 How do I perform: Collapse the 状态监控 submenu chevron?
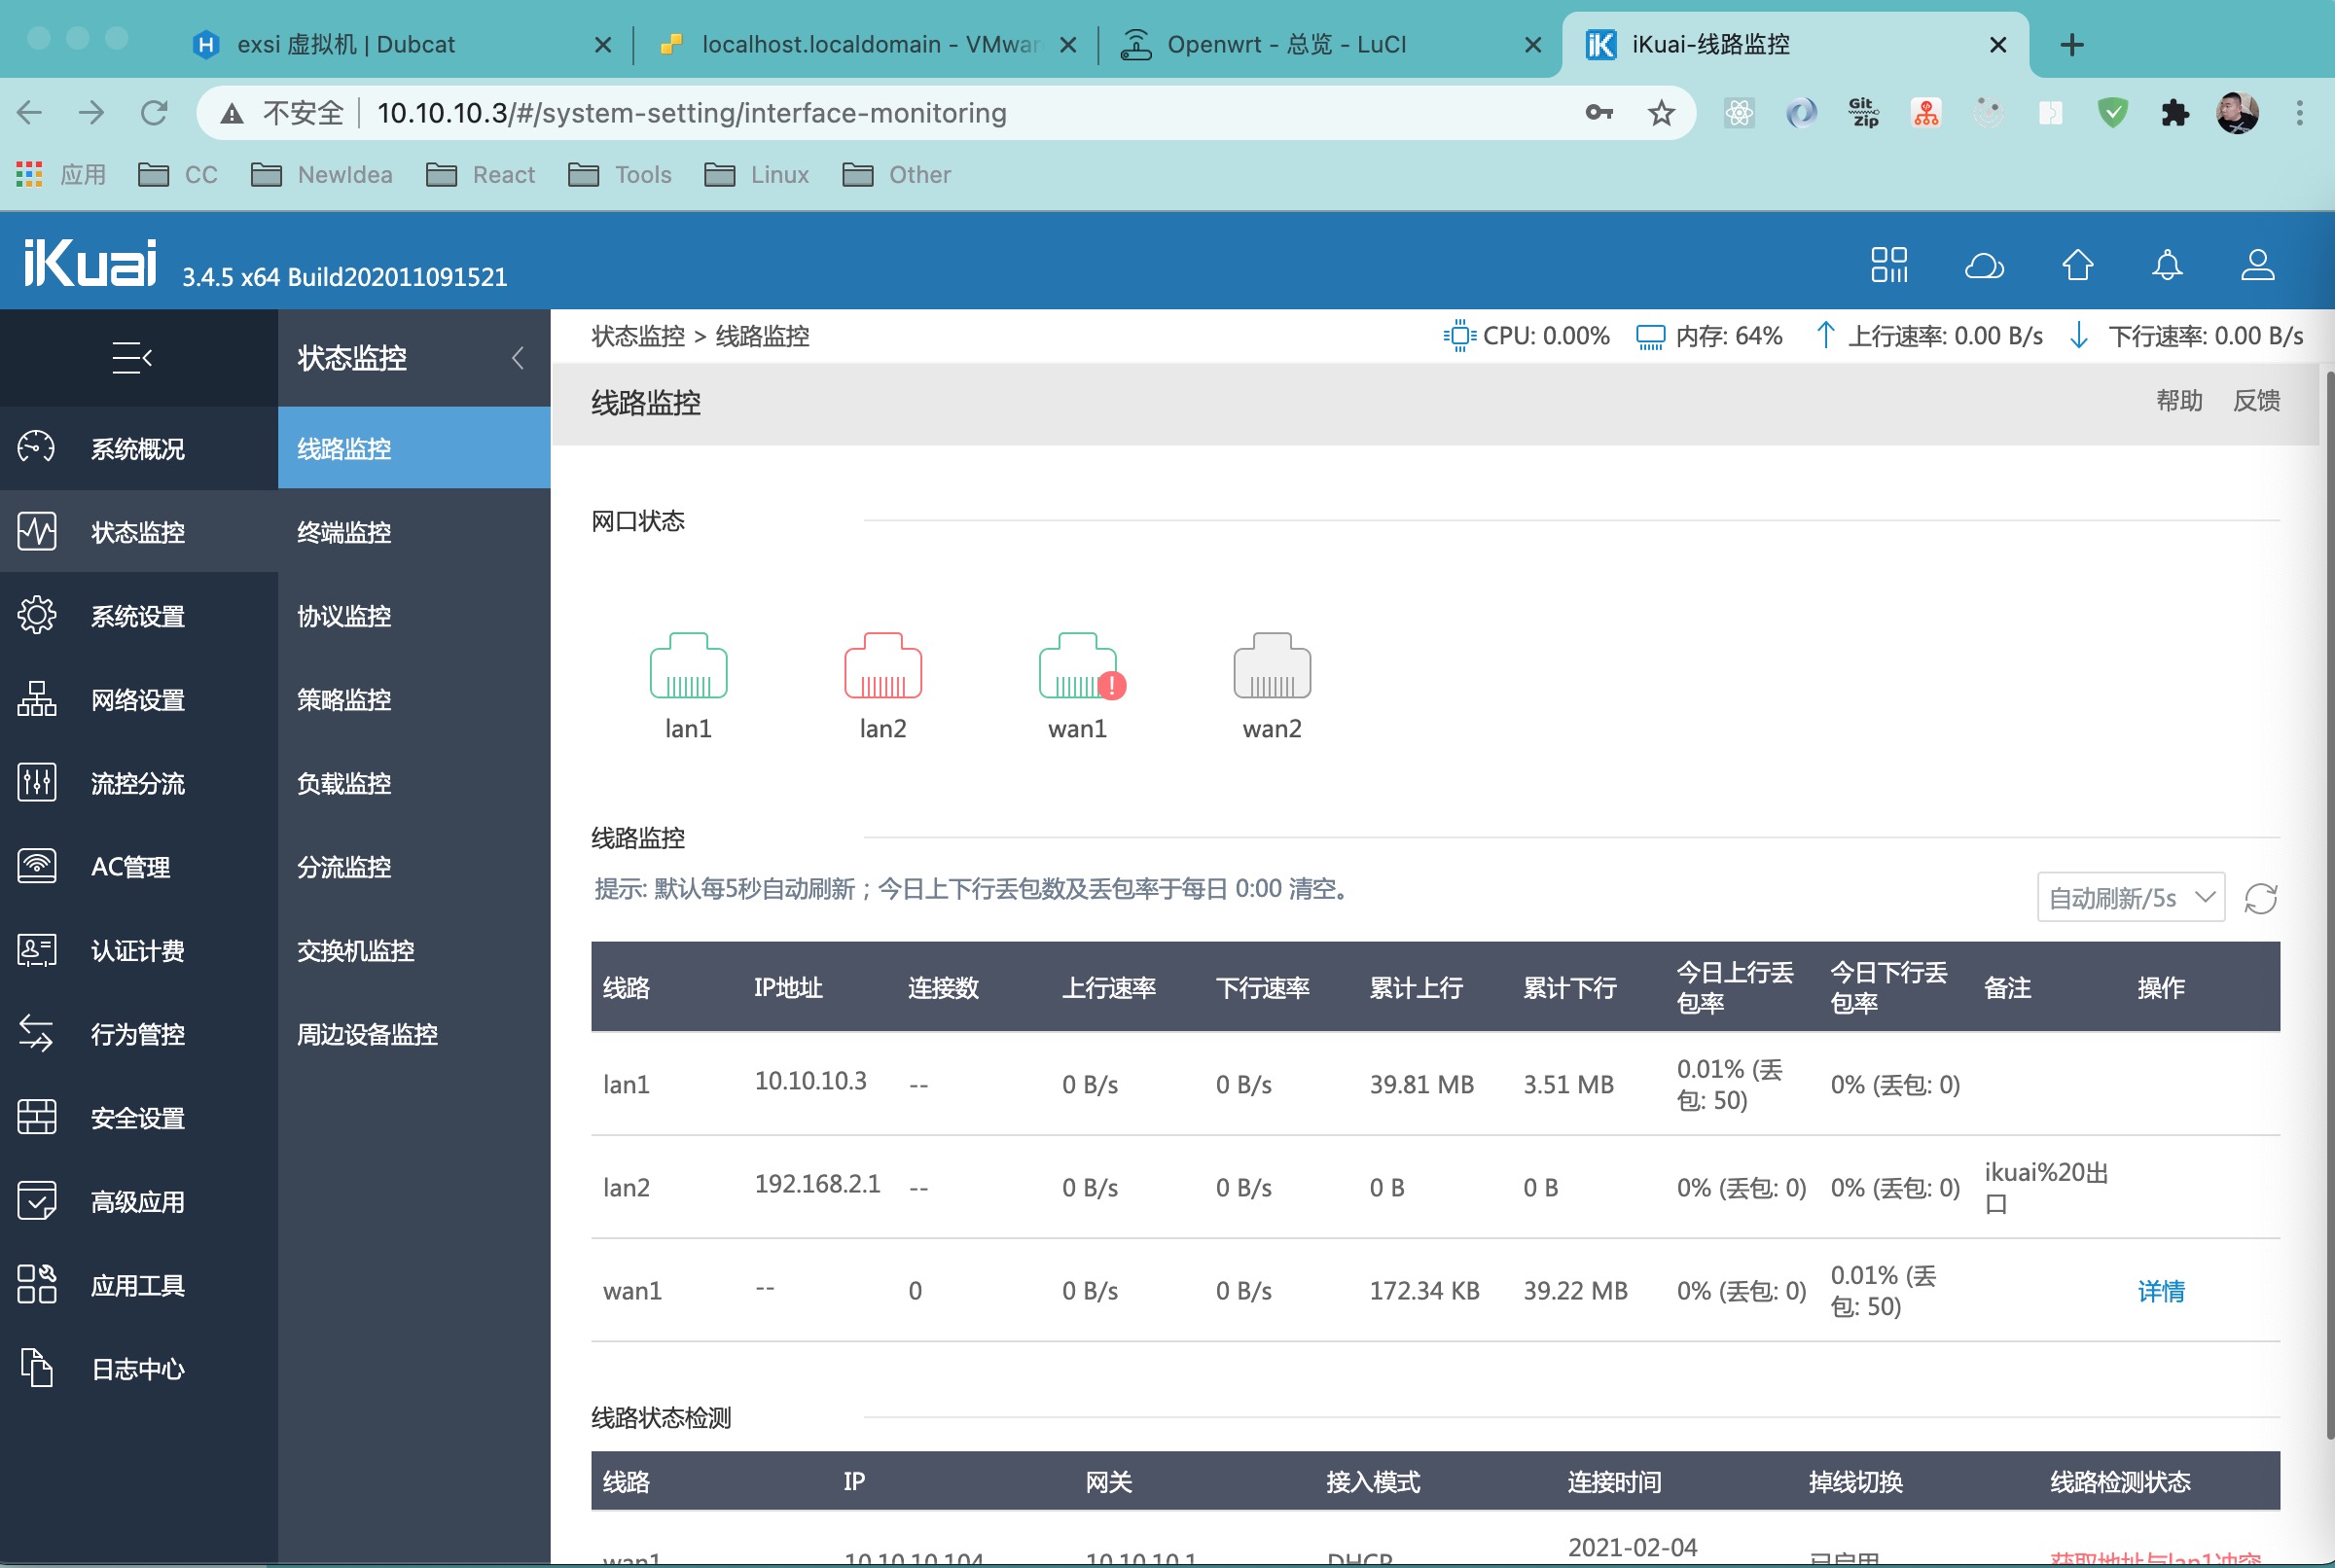[x=517, y=358]
